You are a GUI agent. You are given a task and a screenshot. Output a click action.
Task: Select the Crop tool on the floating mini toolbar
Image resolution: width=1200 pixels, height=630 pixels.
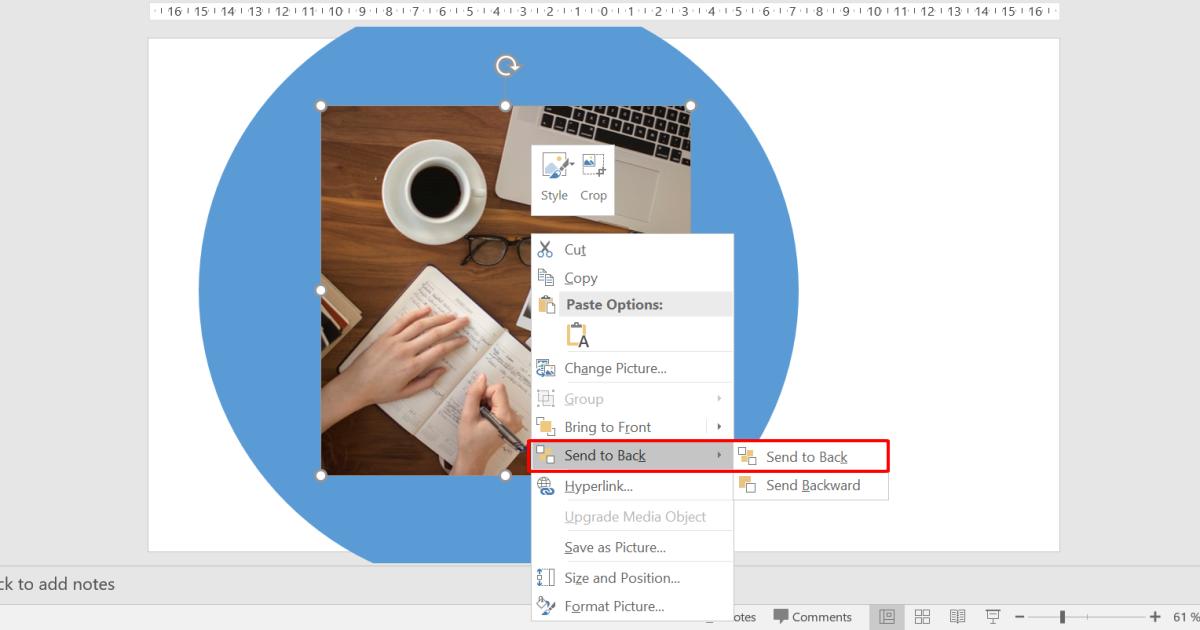click(x=594, y=178)
